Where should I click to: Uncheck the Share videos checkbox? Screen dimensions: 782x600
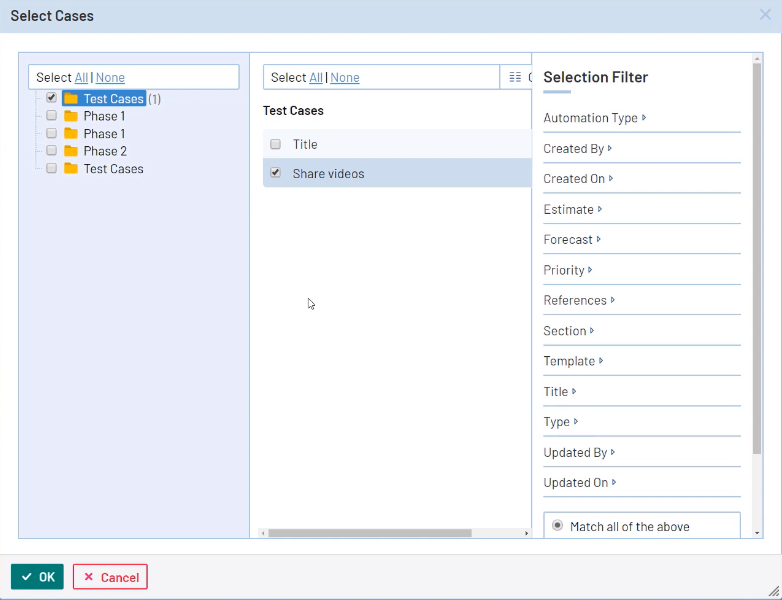point(276,173)
